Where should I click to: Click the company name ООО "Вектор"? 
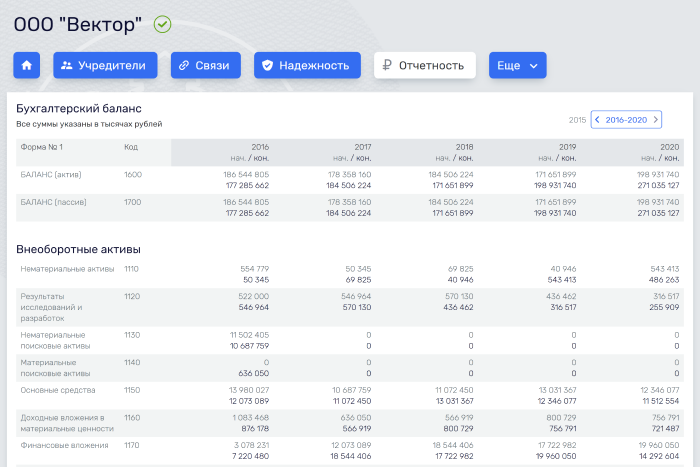(78, 25)
